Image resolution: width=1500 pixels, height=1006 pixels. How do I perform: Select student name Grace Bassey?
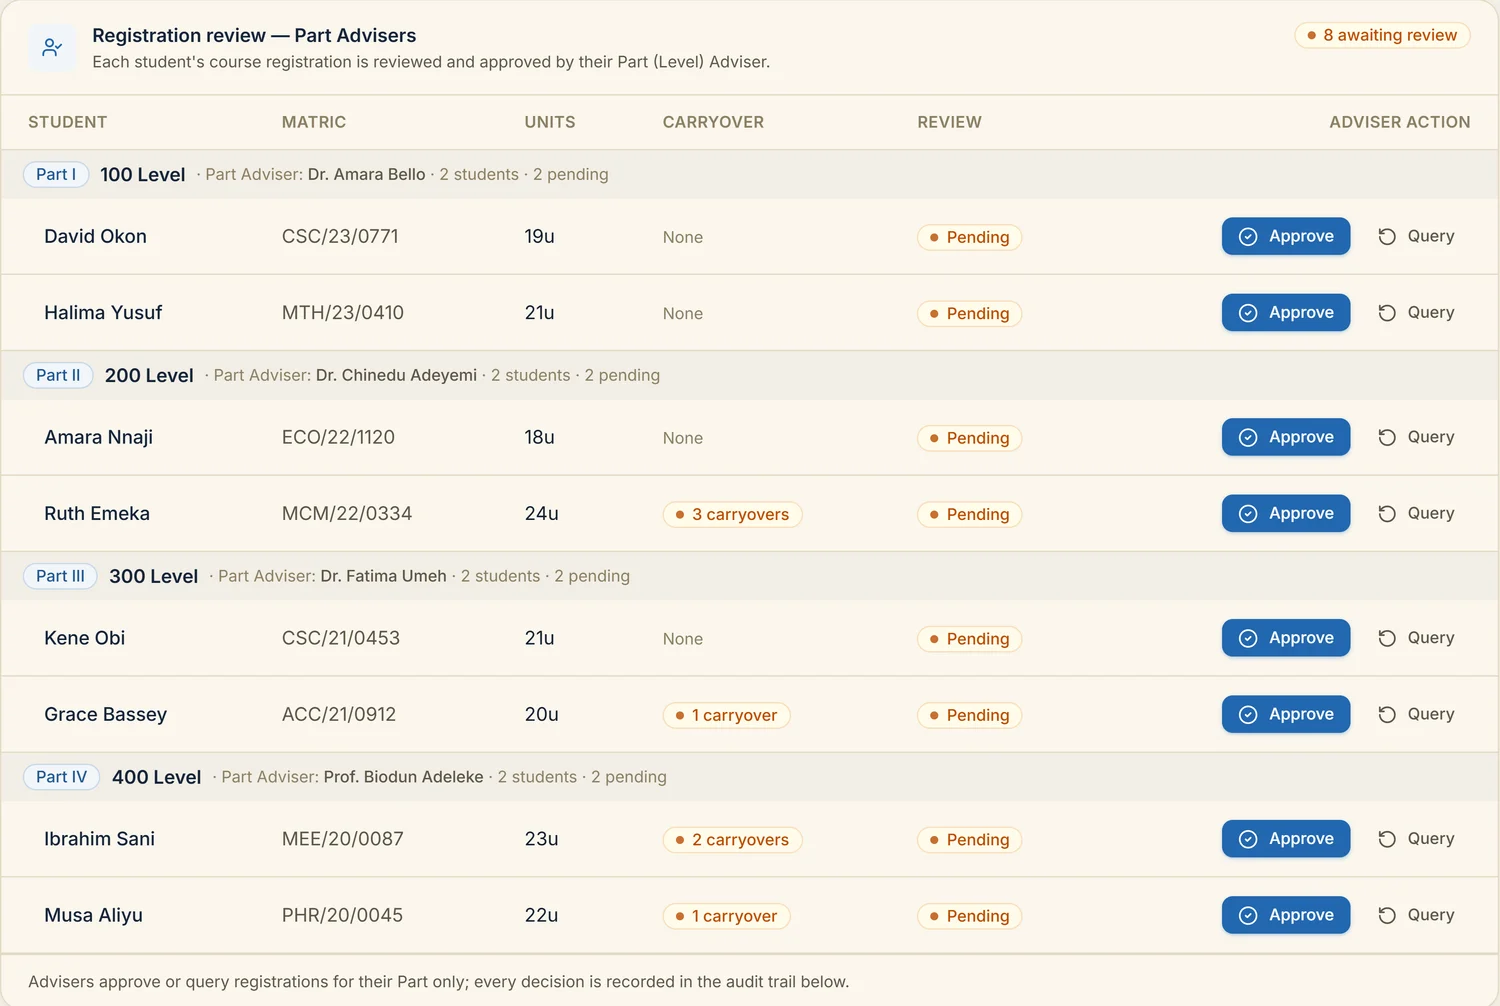[x=105, y=714]
